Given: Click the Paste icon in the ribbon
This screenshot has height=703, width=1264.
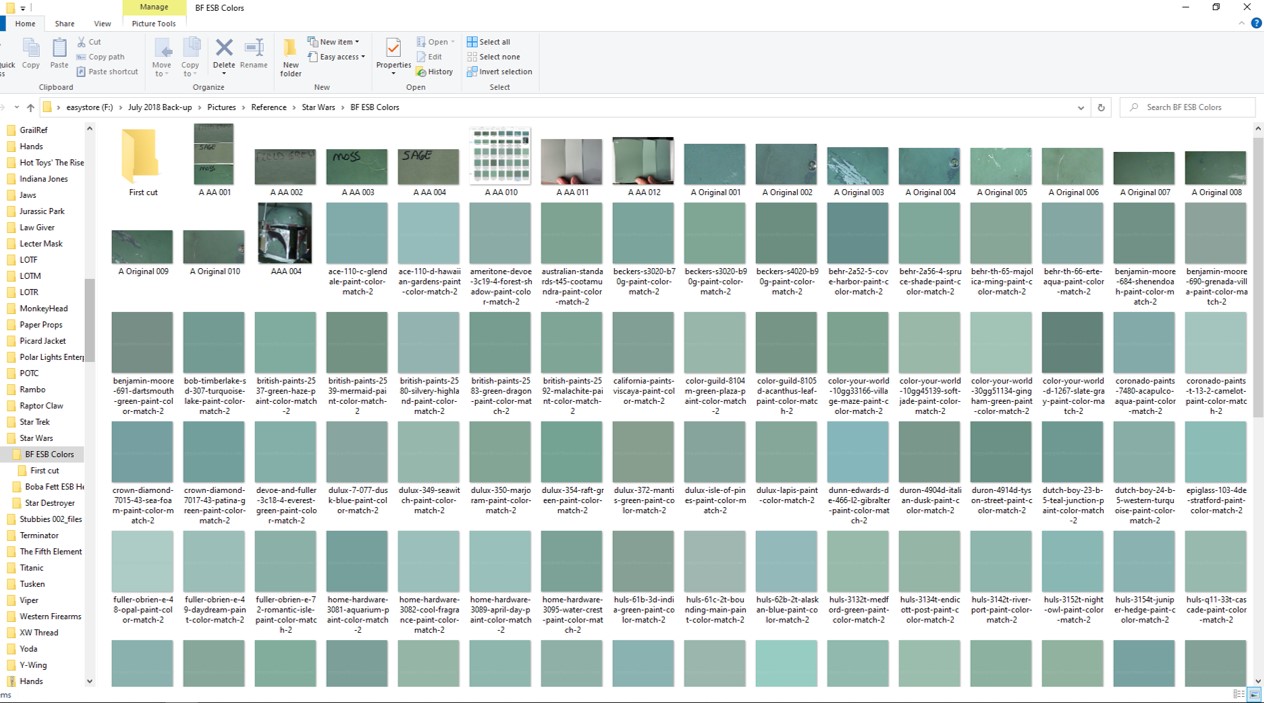Looking at the screenshot, I should pyautogui.click(x=59, y=48).
